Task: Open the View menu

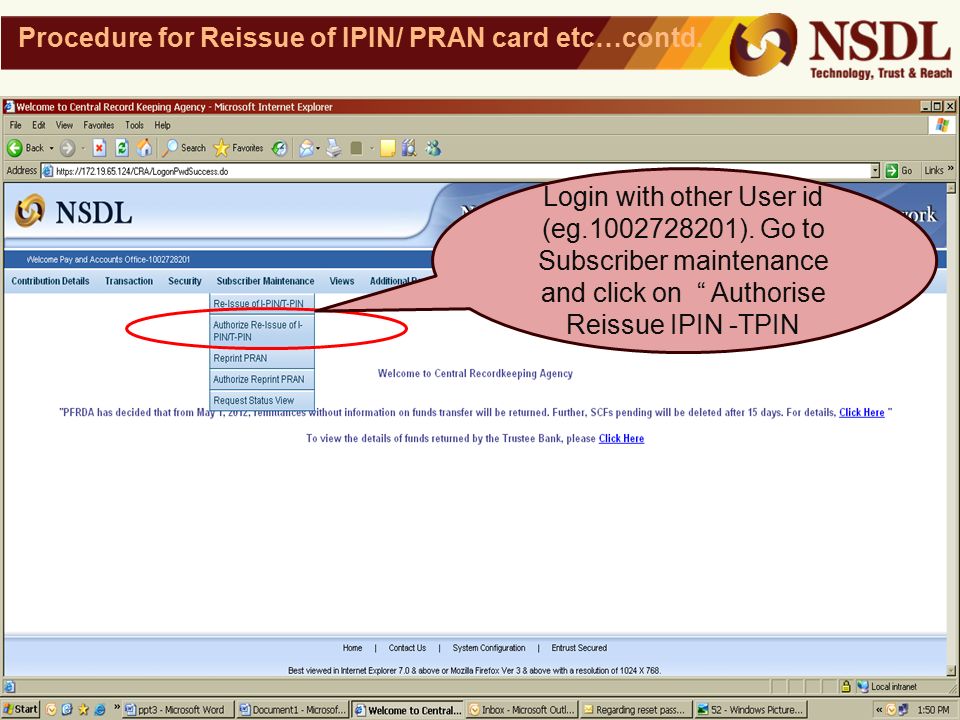Action: tap(64, 125)
